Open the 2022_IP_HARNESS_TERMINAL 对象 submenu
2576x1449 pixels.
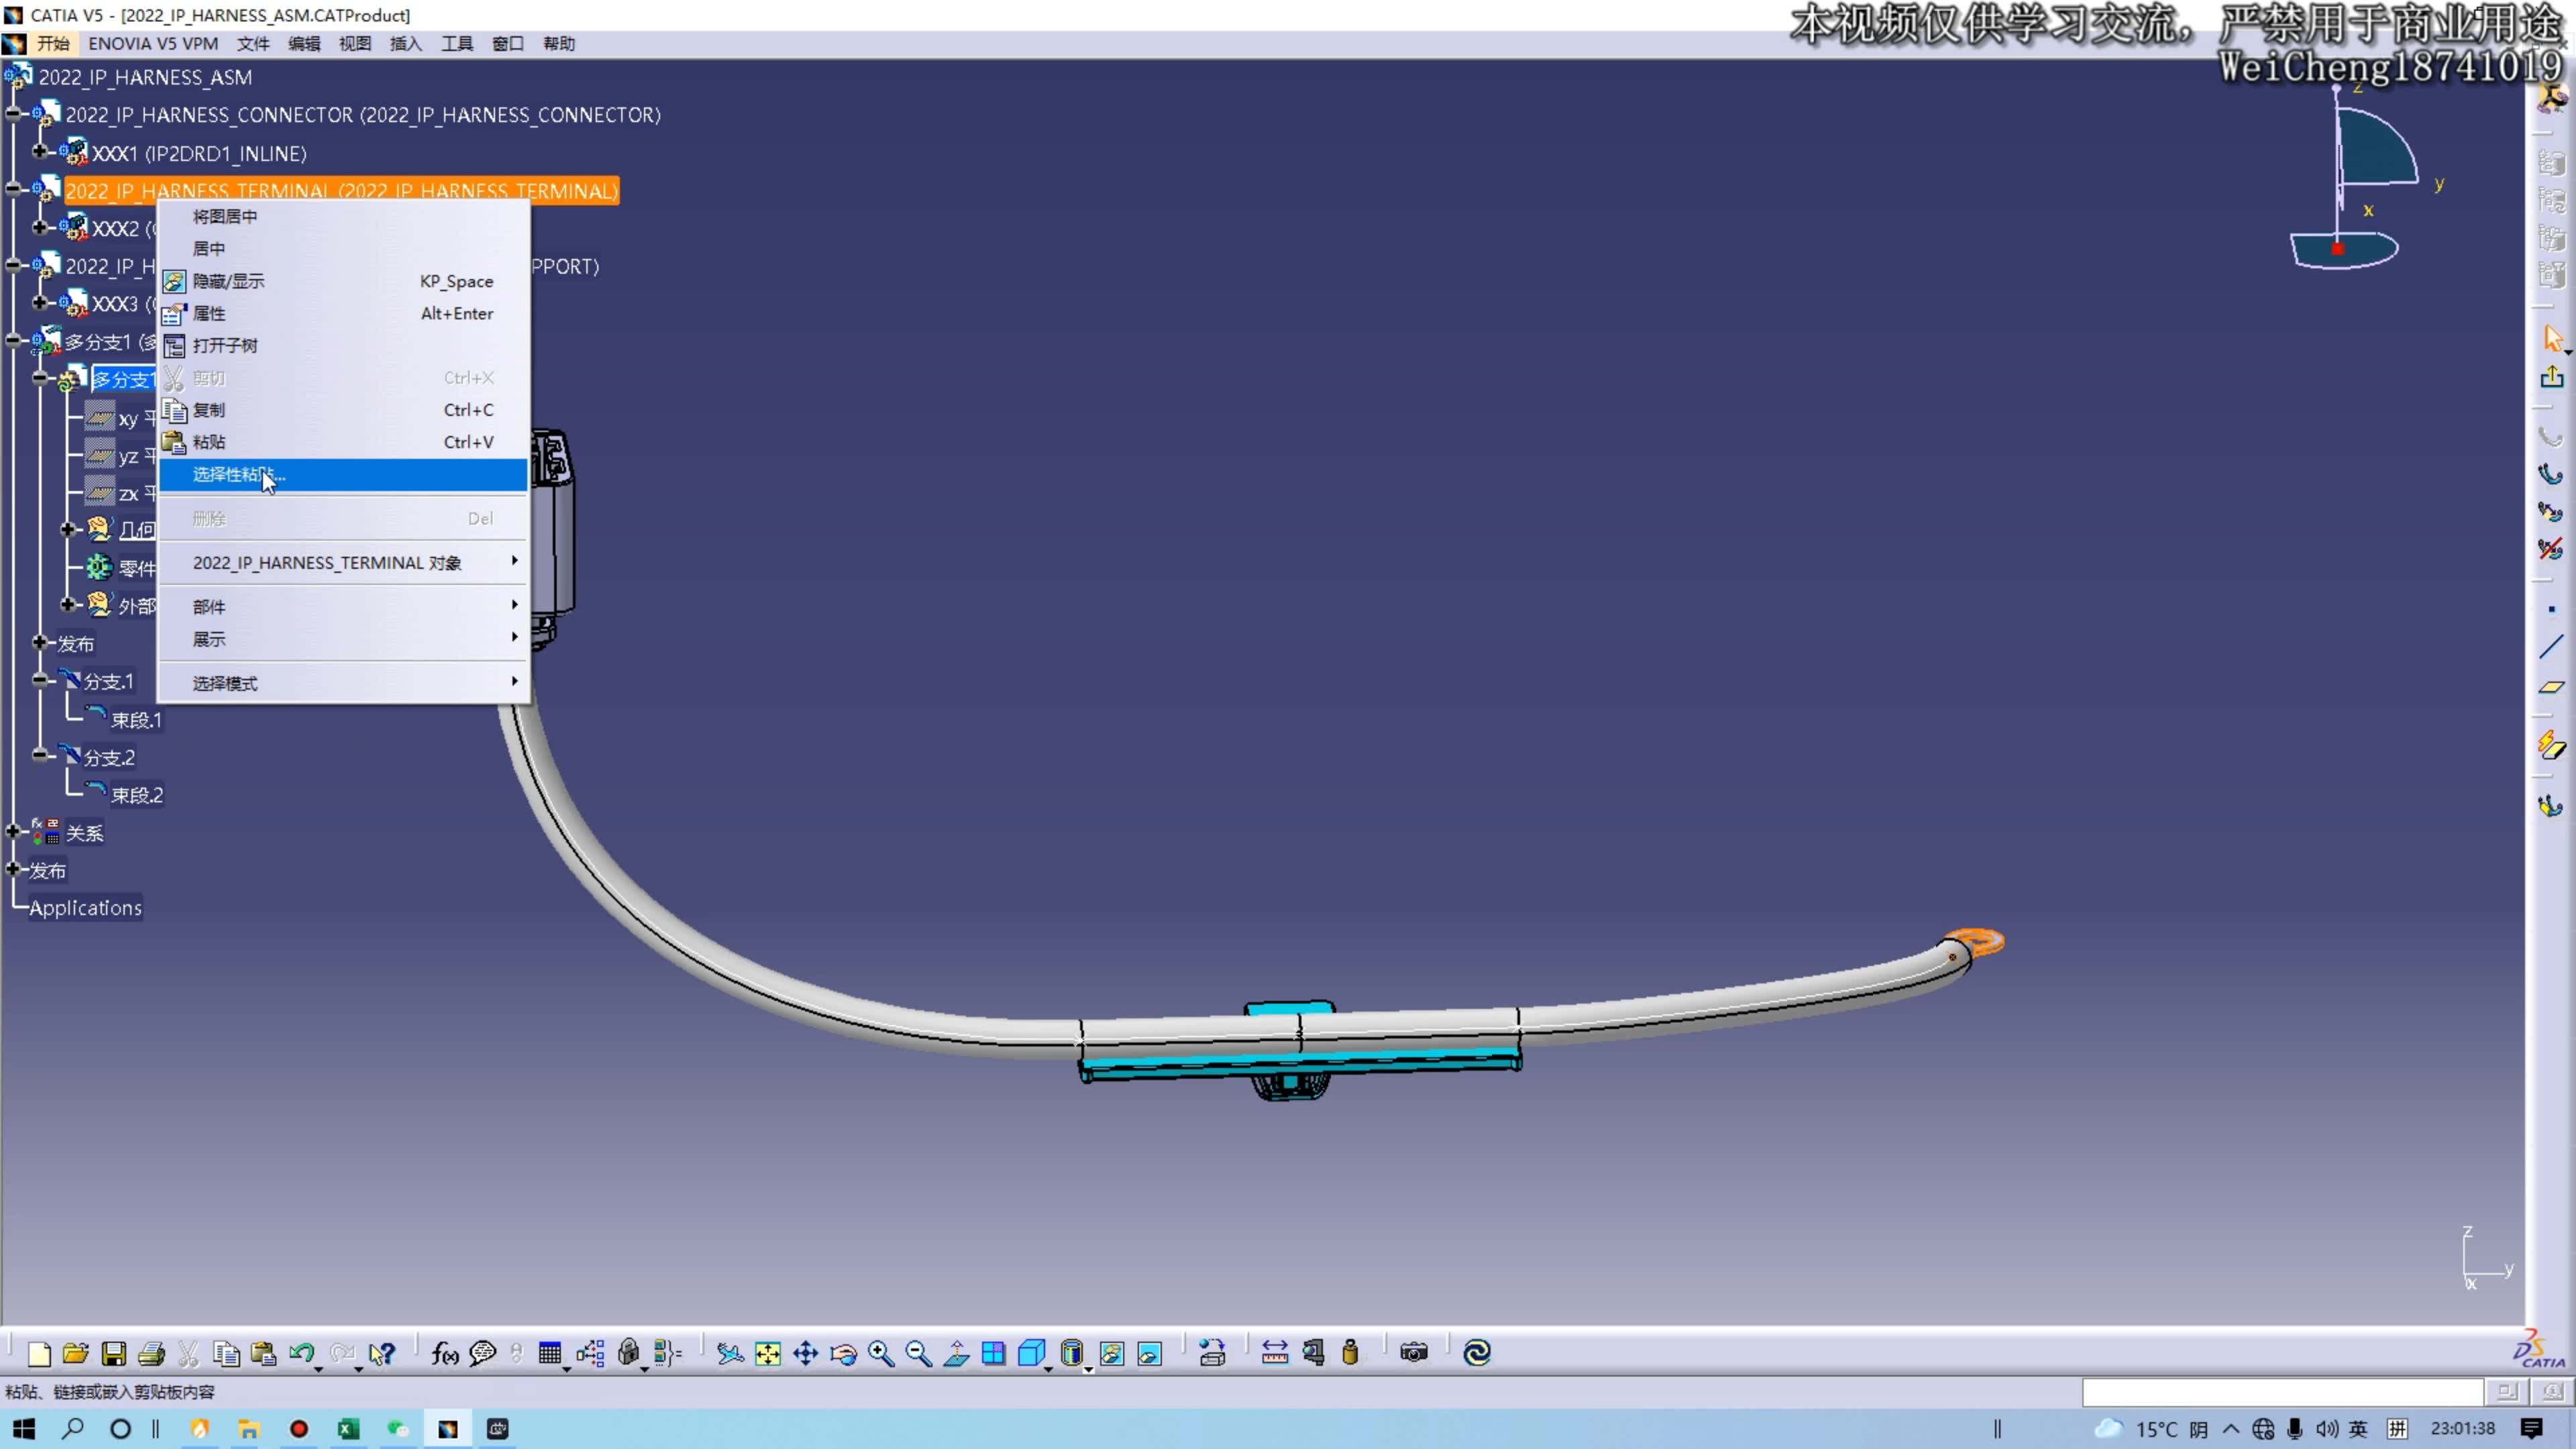pyautogui.click(x=343, y=562)
